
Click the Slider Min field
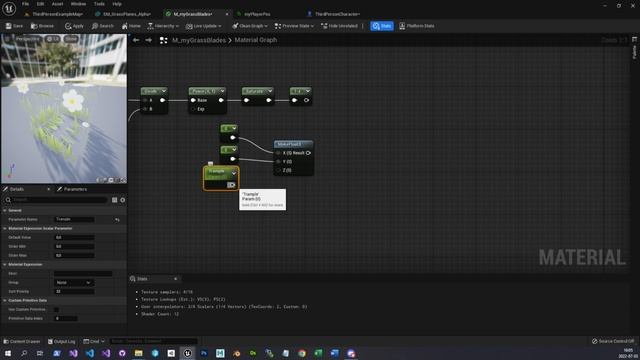pyautogui.click(x=74, y=246)
